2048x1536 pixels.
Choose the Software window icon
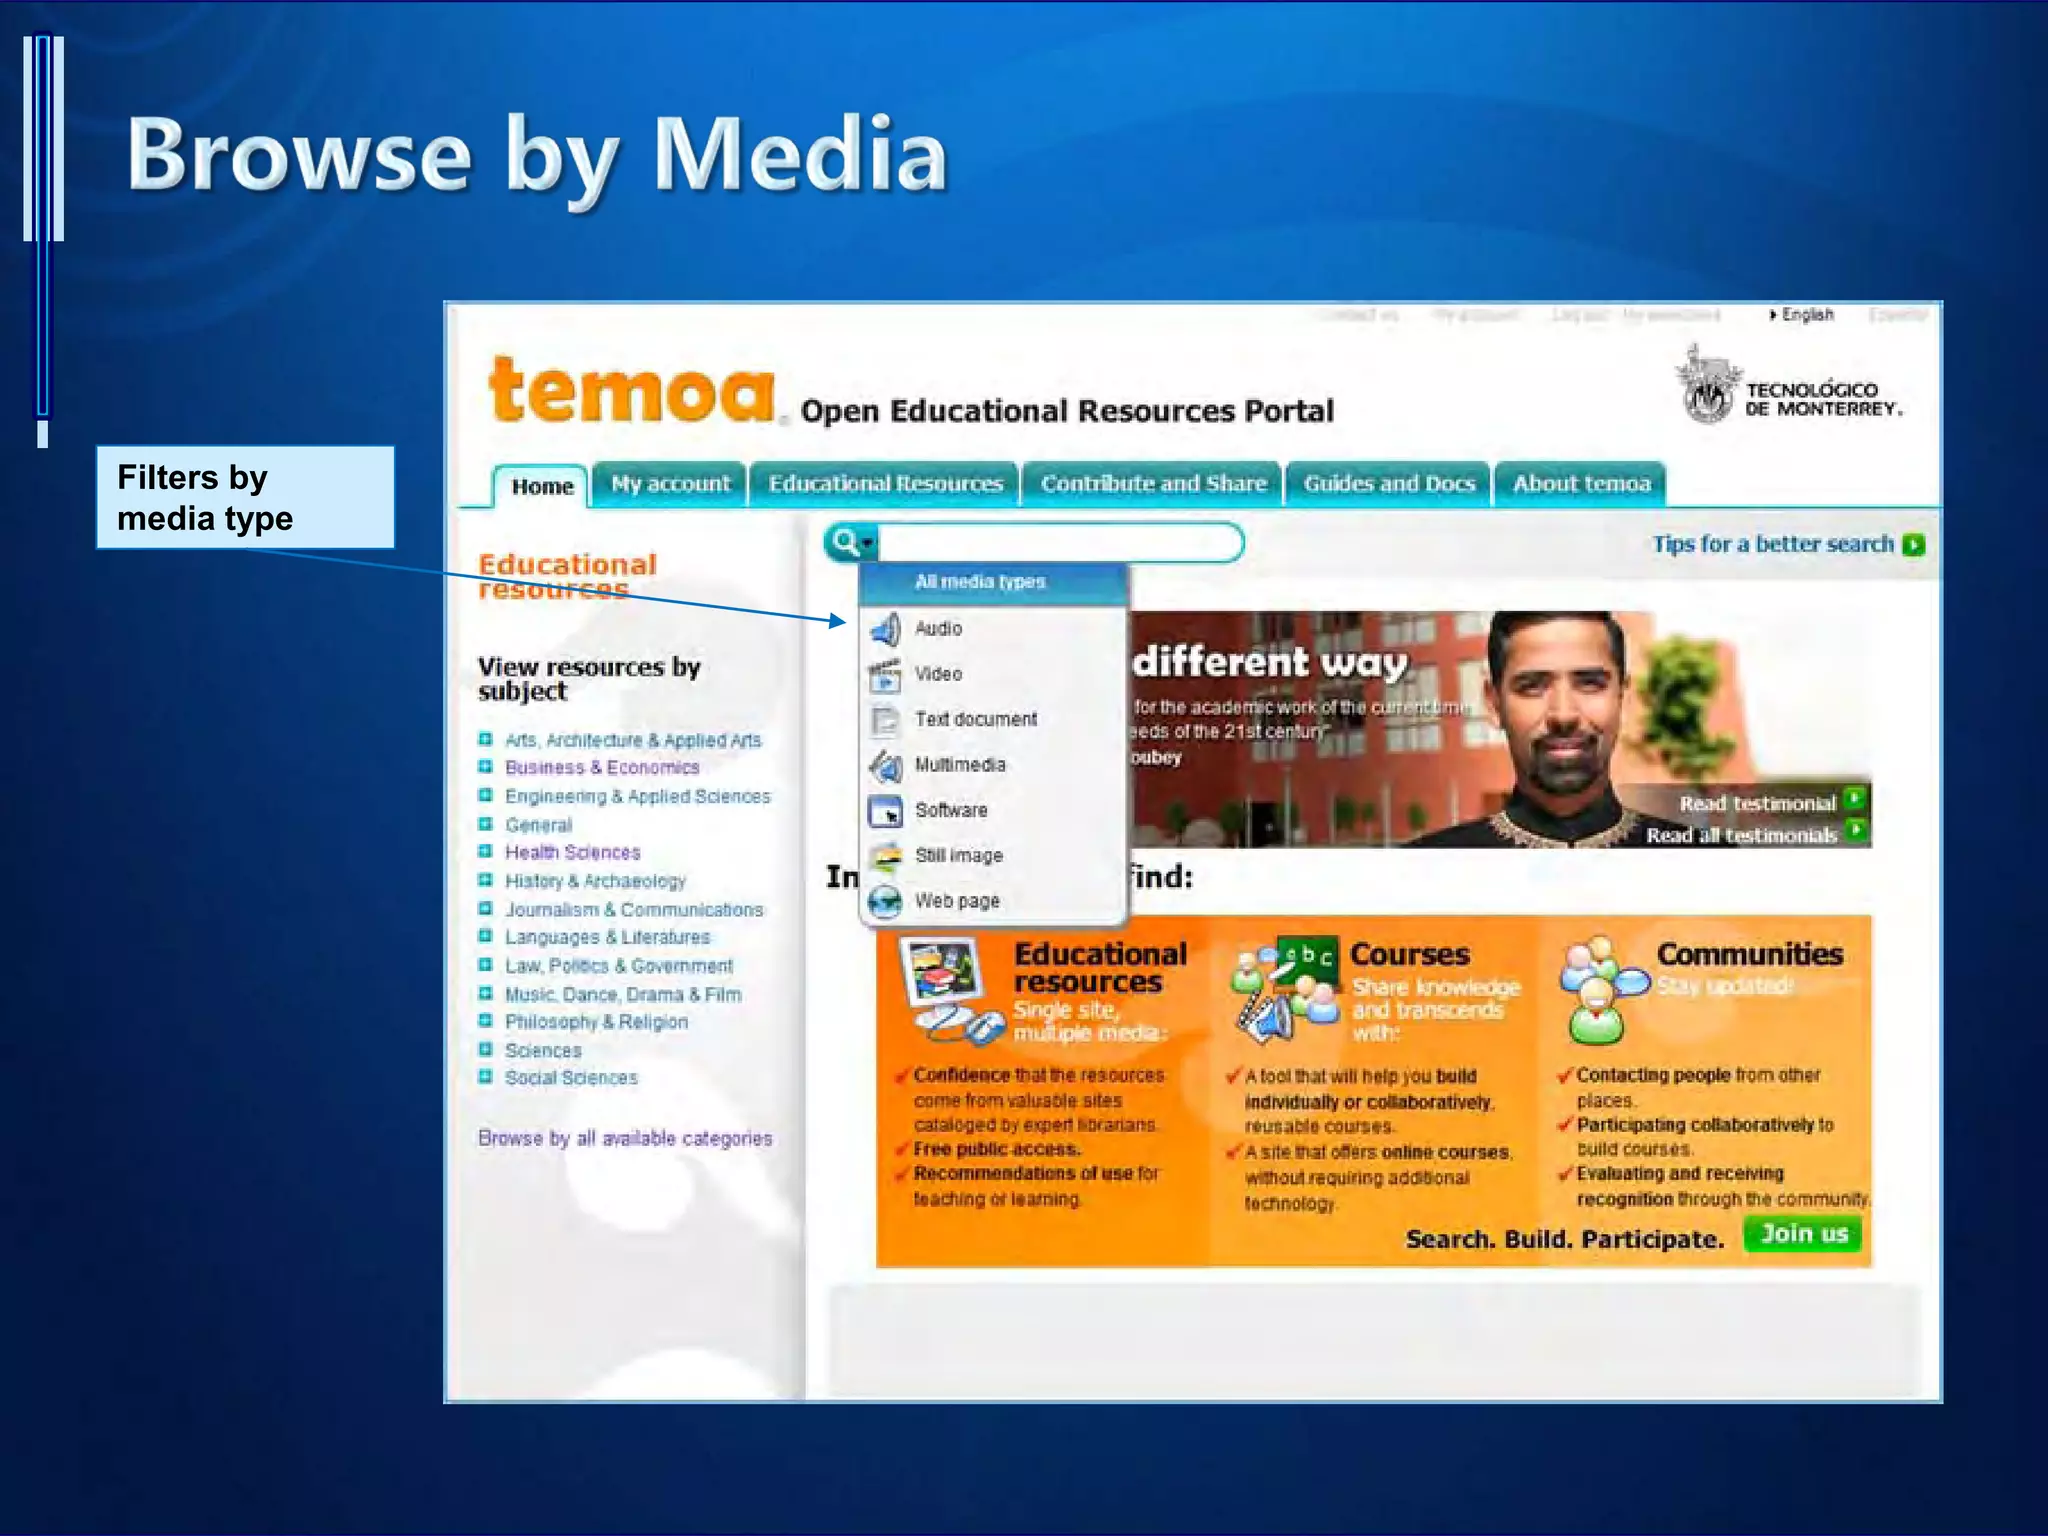click(885, 811)
